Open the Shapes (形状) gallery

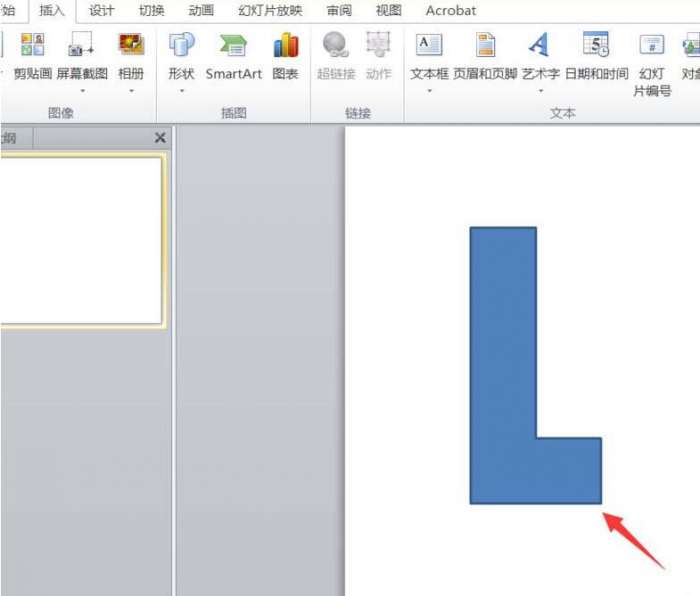coord(182,56)
